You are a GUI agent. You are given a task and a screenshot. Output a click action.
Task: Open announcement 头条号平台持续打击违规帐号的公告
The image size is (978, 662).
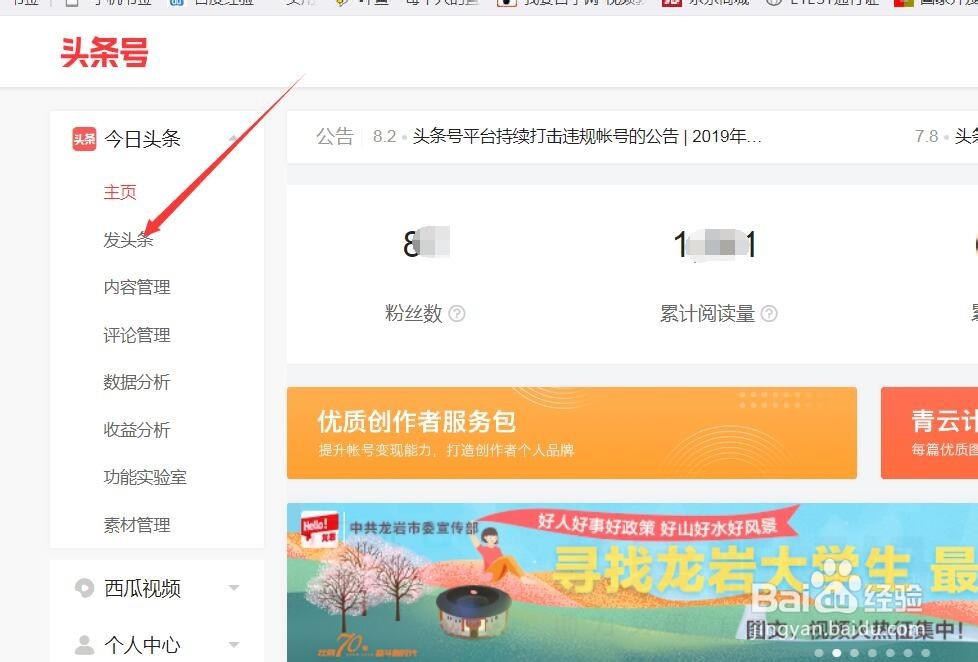(x=587, y=136)
